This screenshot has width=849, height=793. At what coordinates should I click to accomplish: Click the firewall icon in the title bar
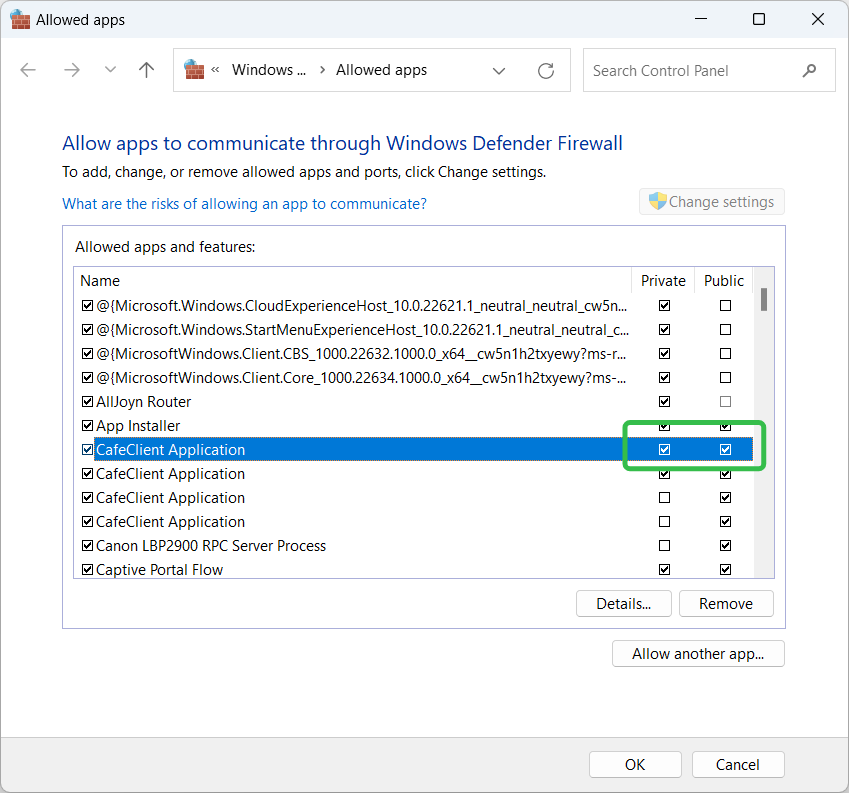[20, 20]
